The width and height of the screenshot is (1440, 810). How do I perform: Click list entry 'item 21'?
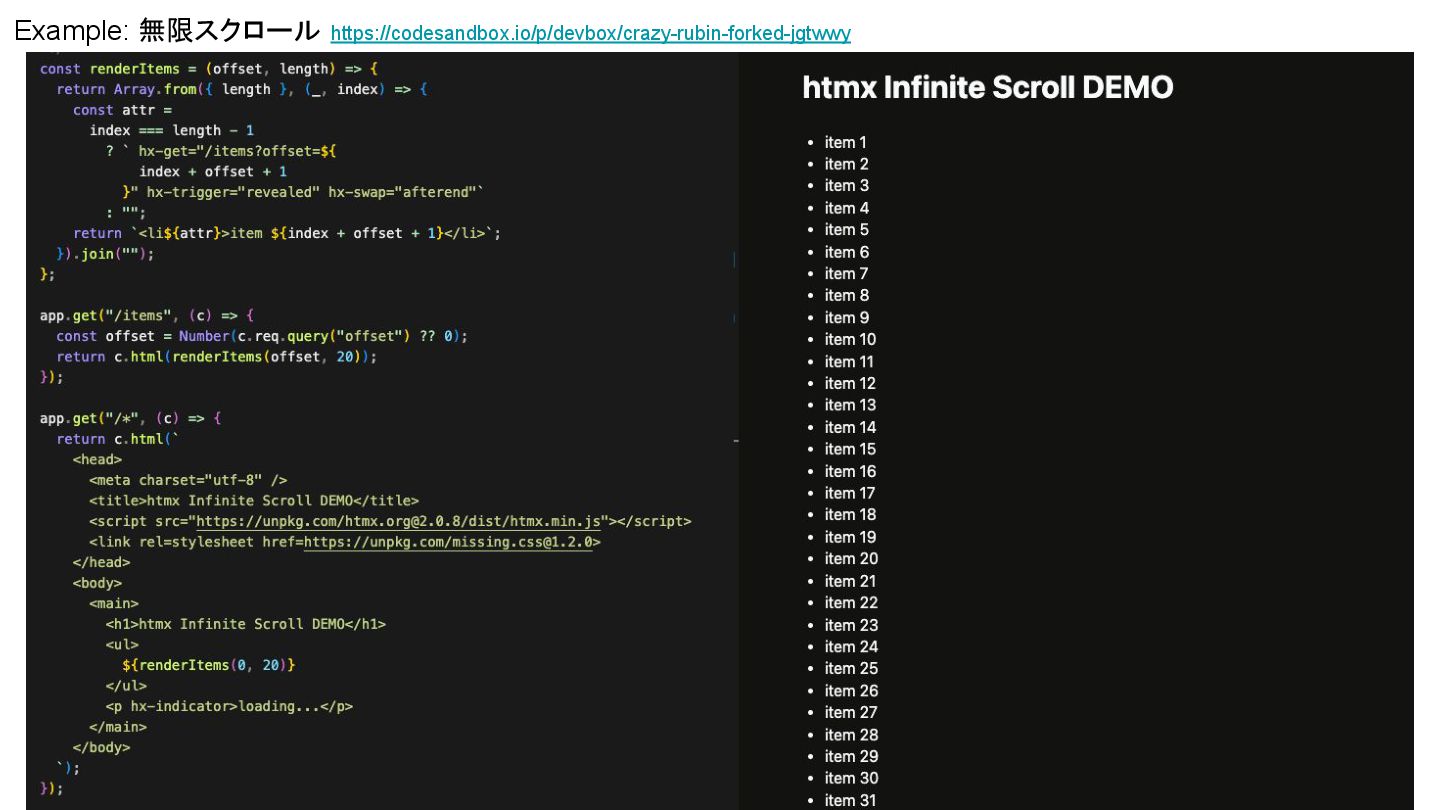point(850,581)
